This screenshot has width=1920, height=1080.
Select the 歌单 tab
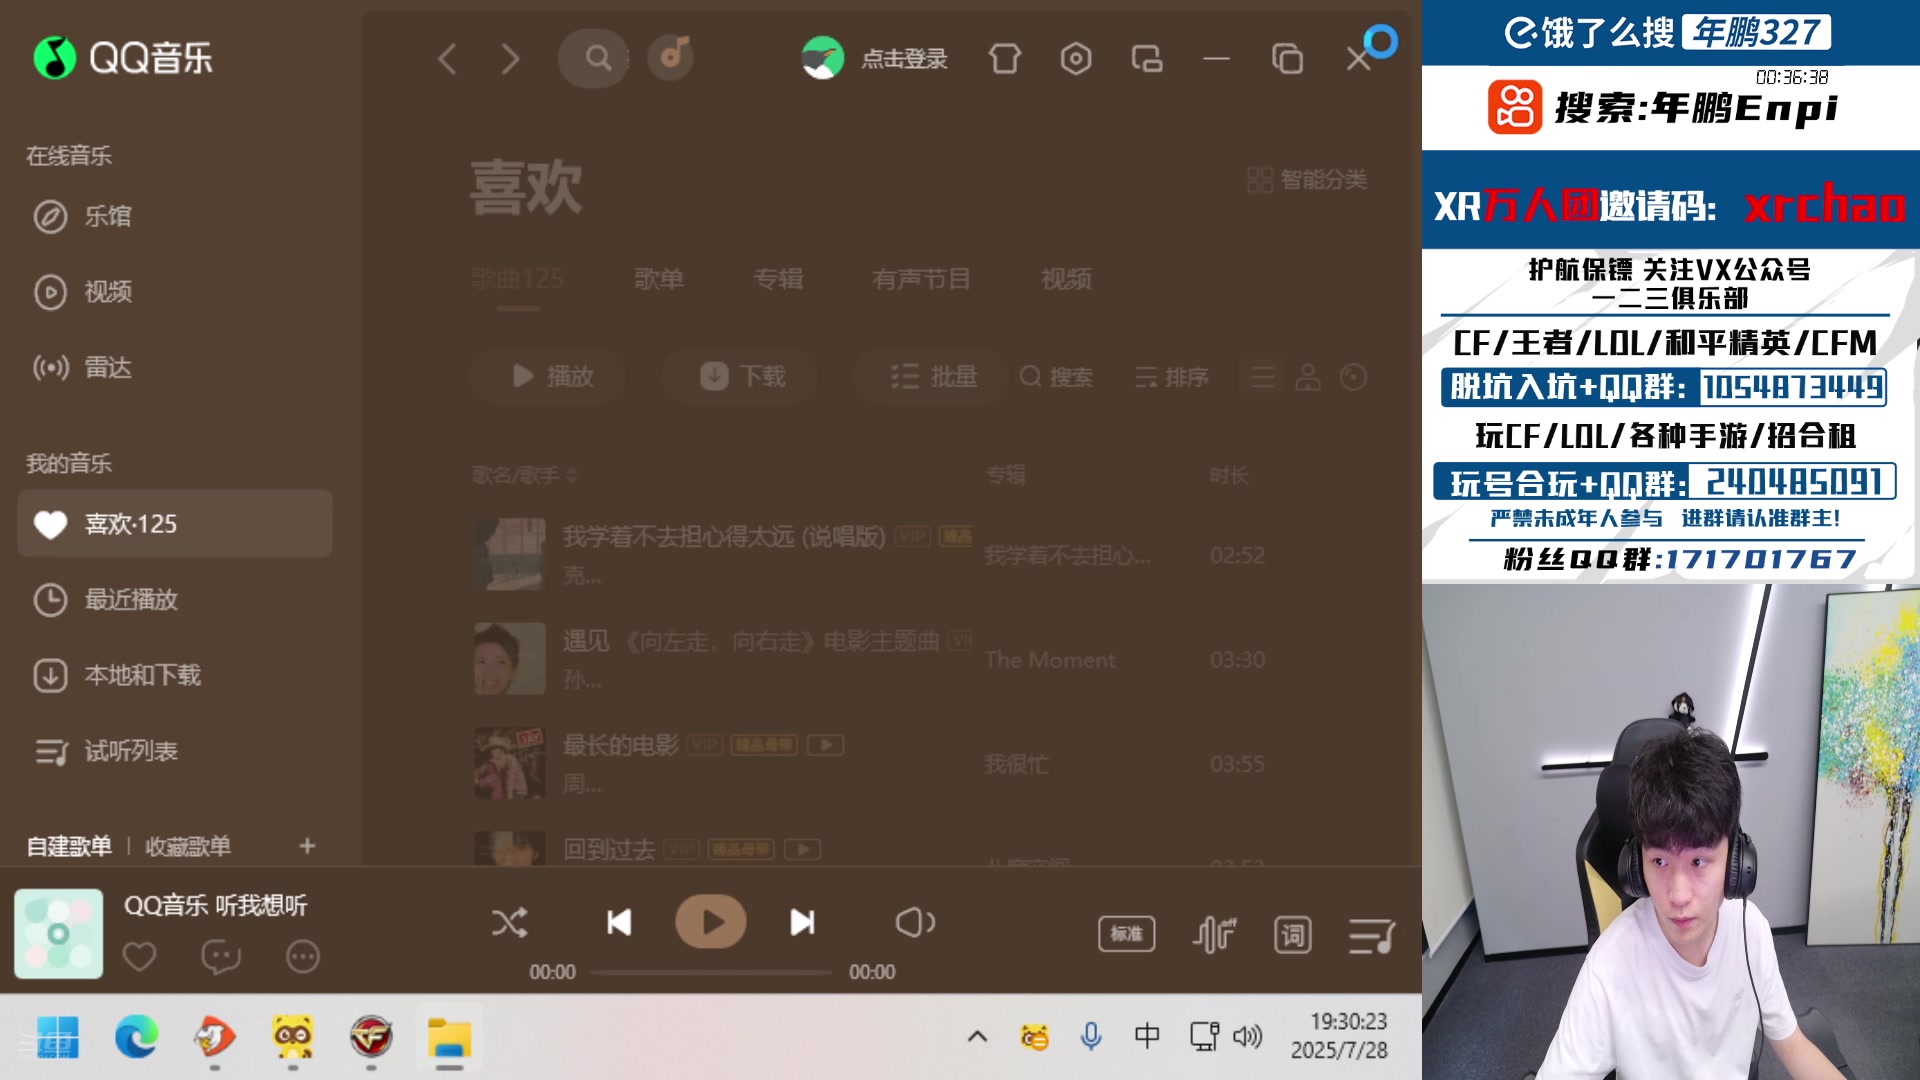click(x=659, y=280)
